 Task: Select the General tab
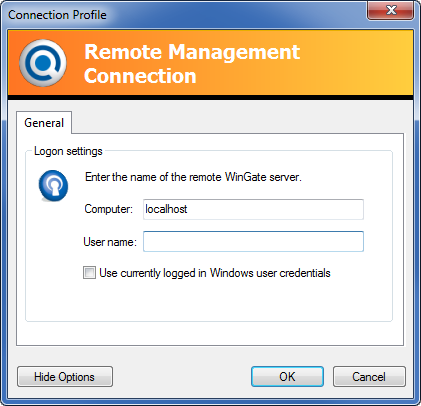[44, 123]
